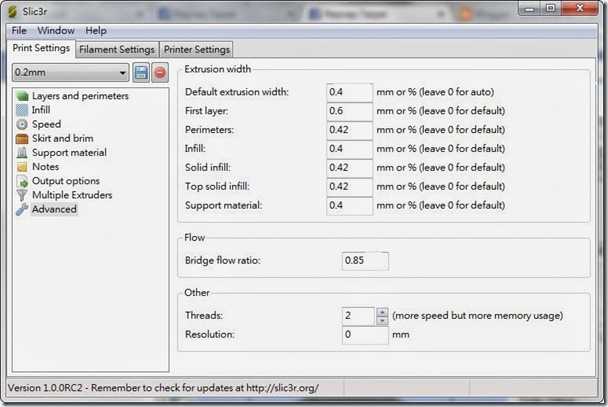Click the Notes category icon
The height and width of the screenshot is (407, 608).
click(22, 167)
